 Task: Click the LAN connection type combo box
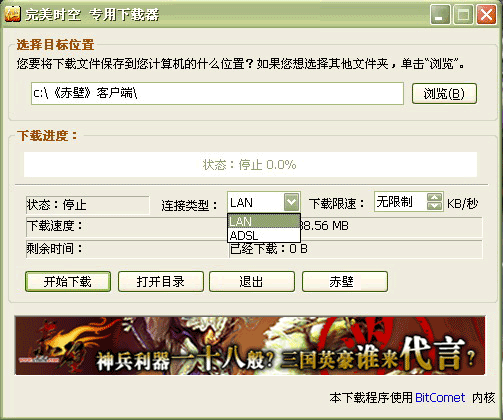(x=264, y=202)
